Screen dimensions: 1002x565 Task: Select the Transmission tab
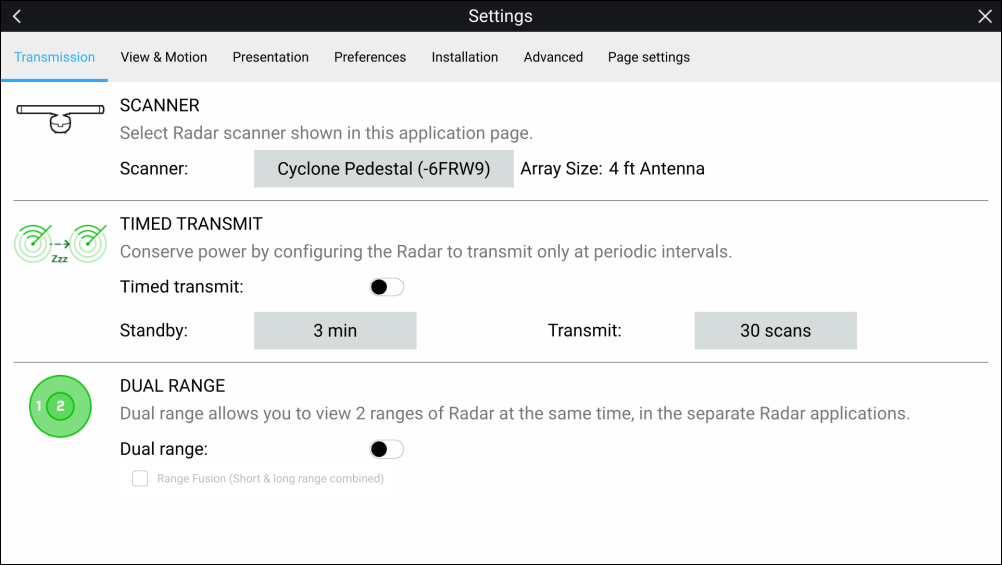(55, 57)
